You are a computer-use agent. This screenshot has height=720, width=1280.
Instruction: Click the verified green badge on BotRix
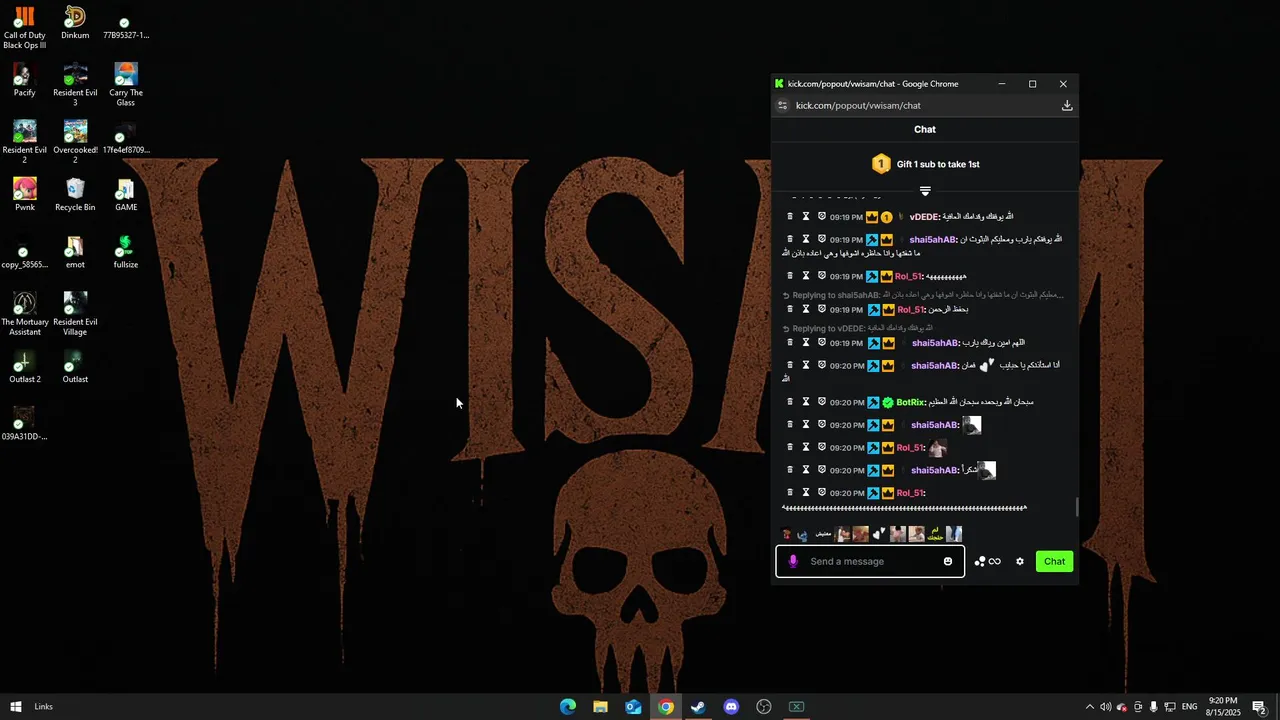coord(888,403)
